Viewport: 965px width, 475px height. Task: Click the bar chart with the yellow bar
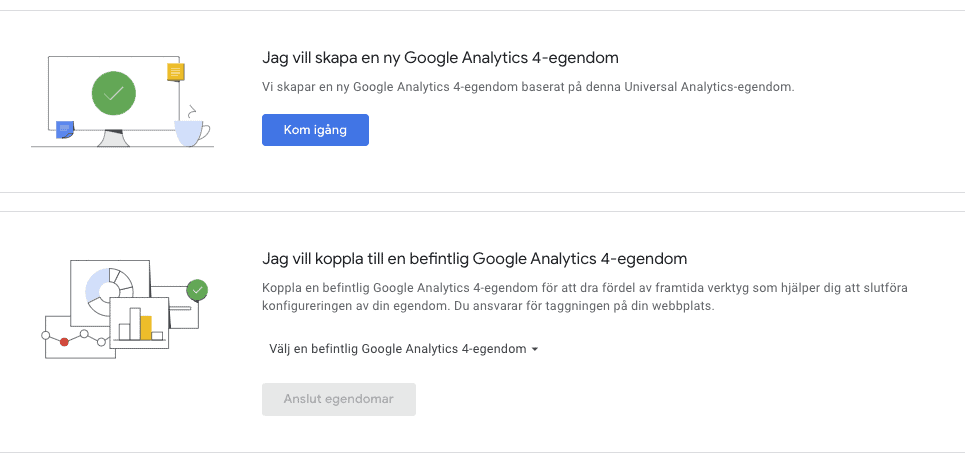(138, 322)
